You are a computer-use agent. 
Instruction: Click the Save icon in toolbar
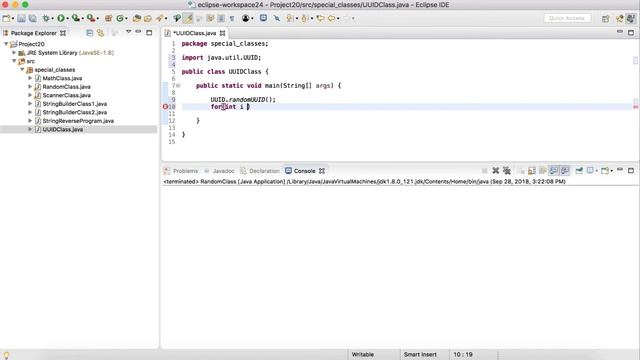point(21,18)
